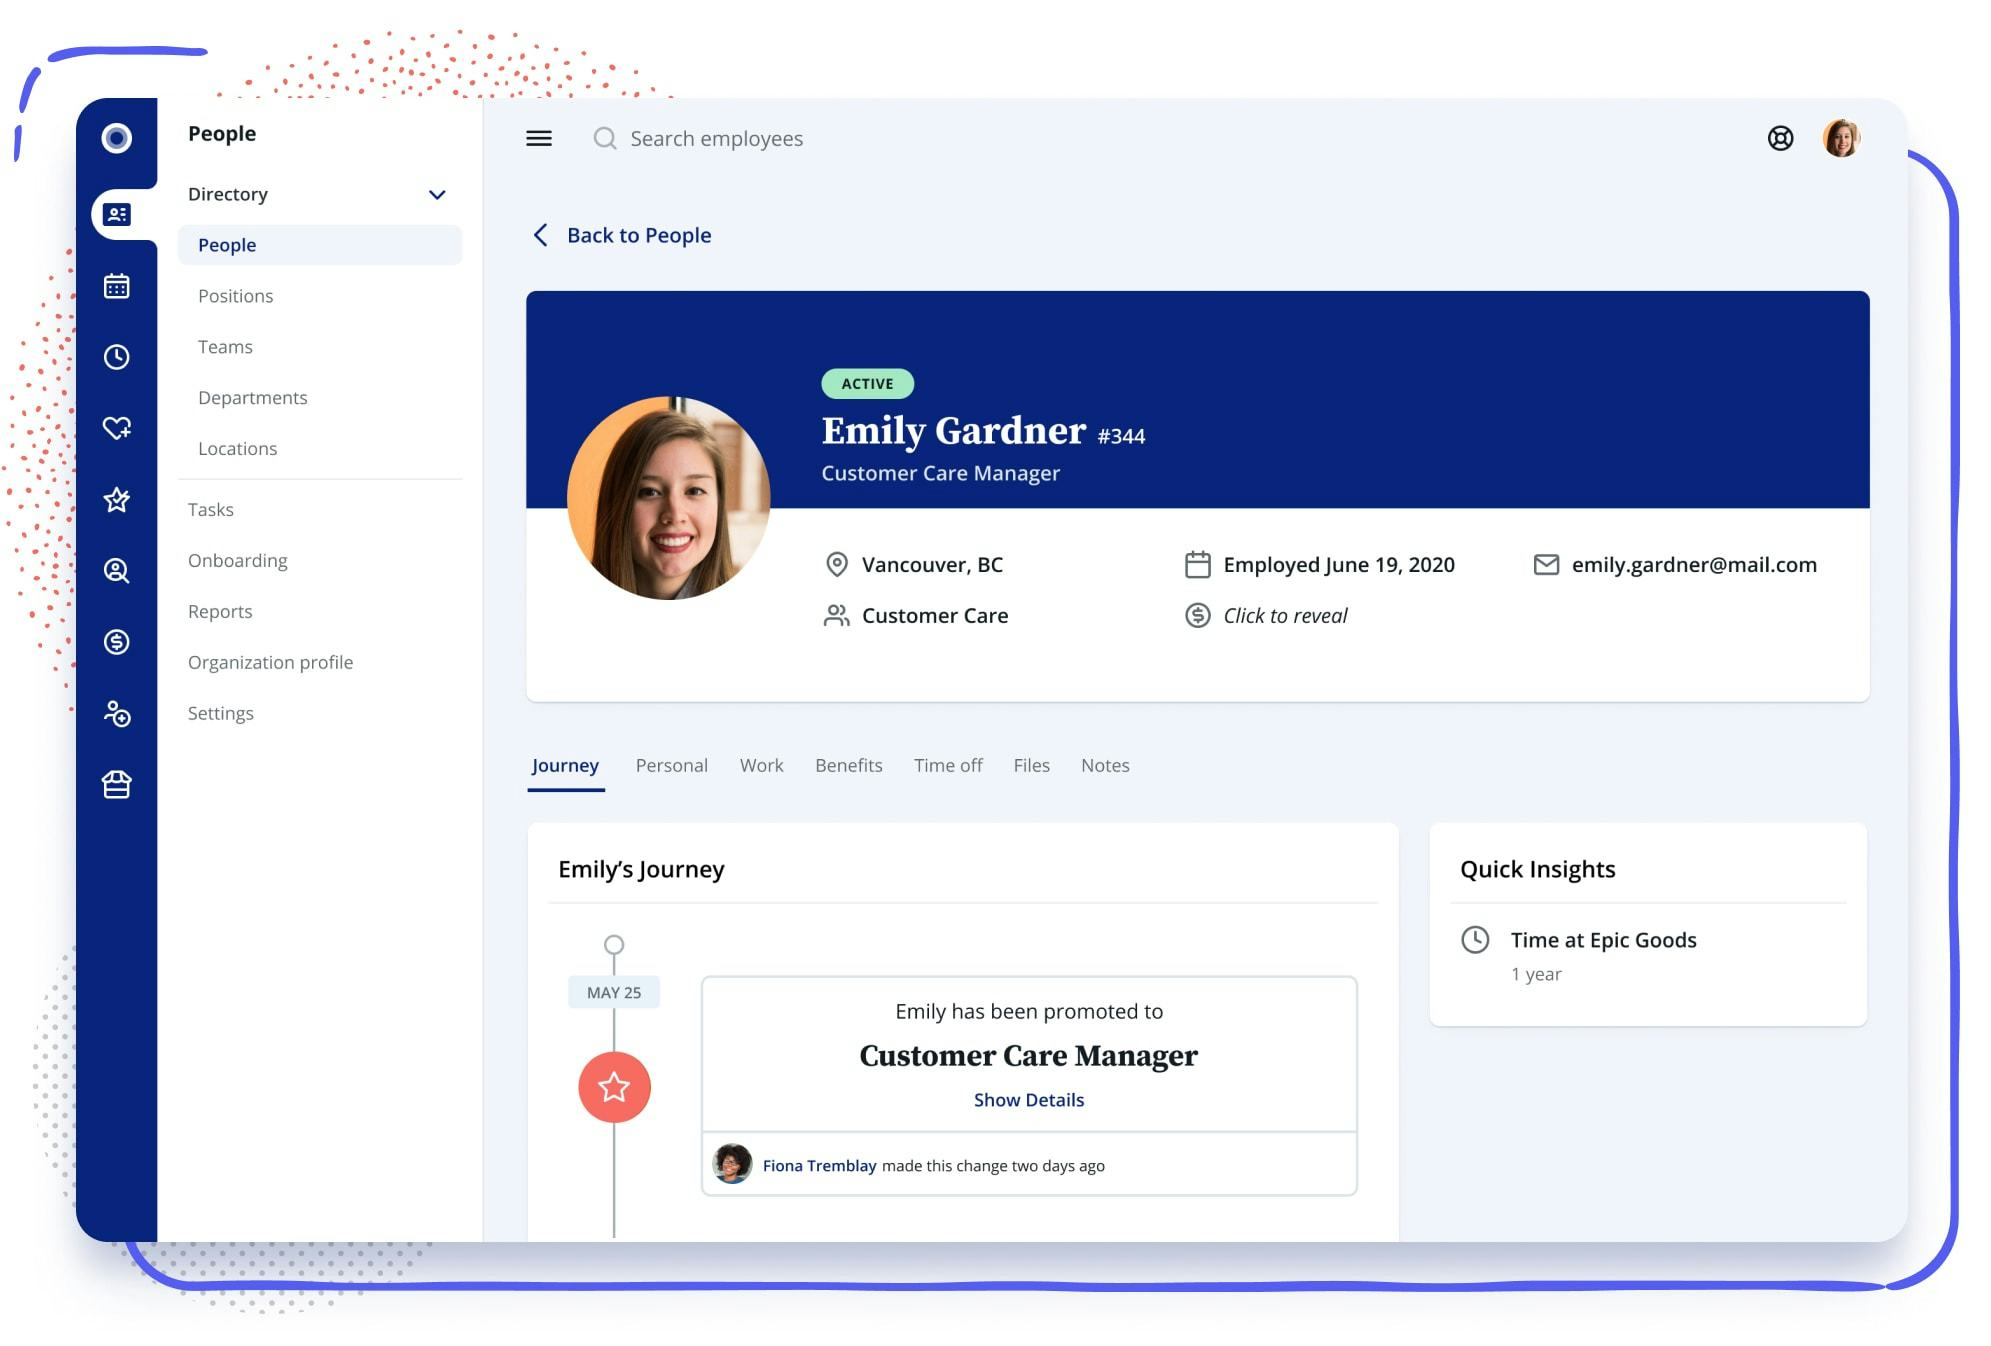Open the Time off tab
1991x1346 pixels.
(x=947, y=765)
